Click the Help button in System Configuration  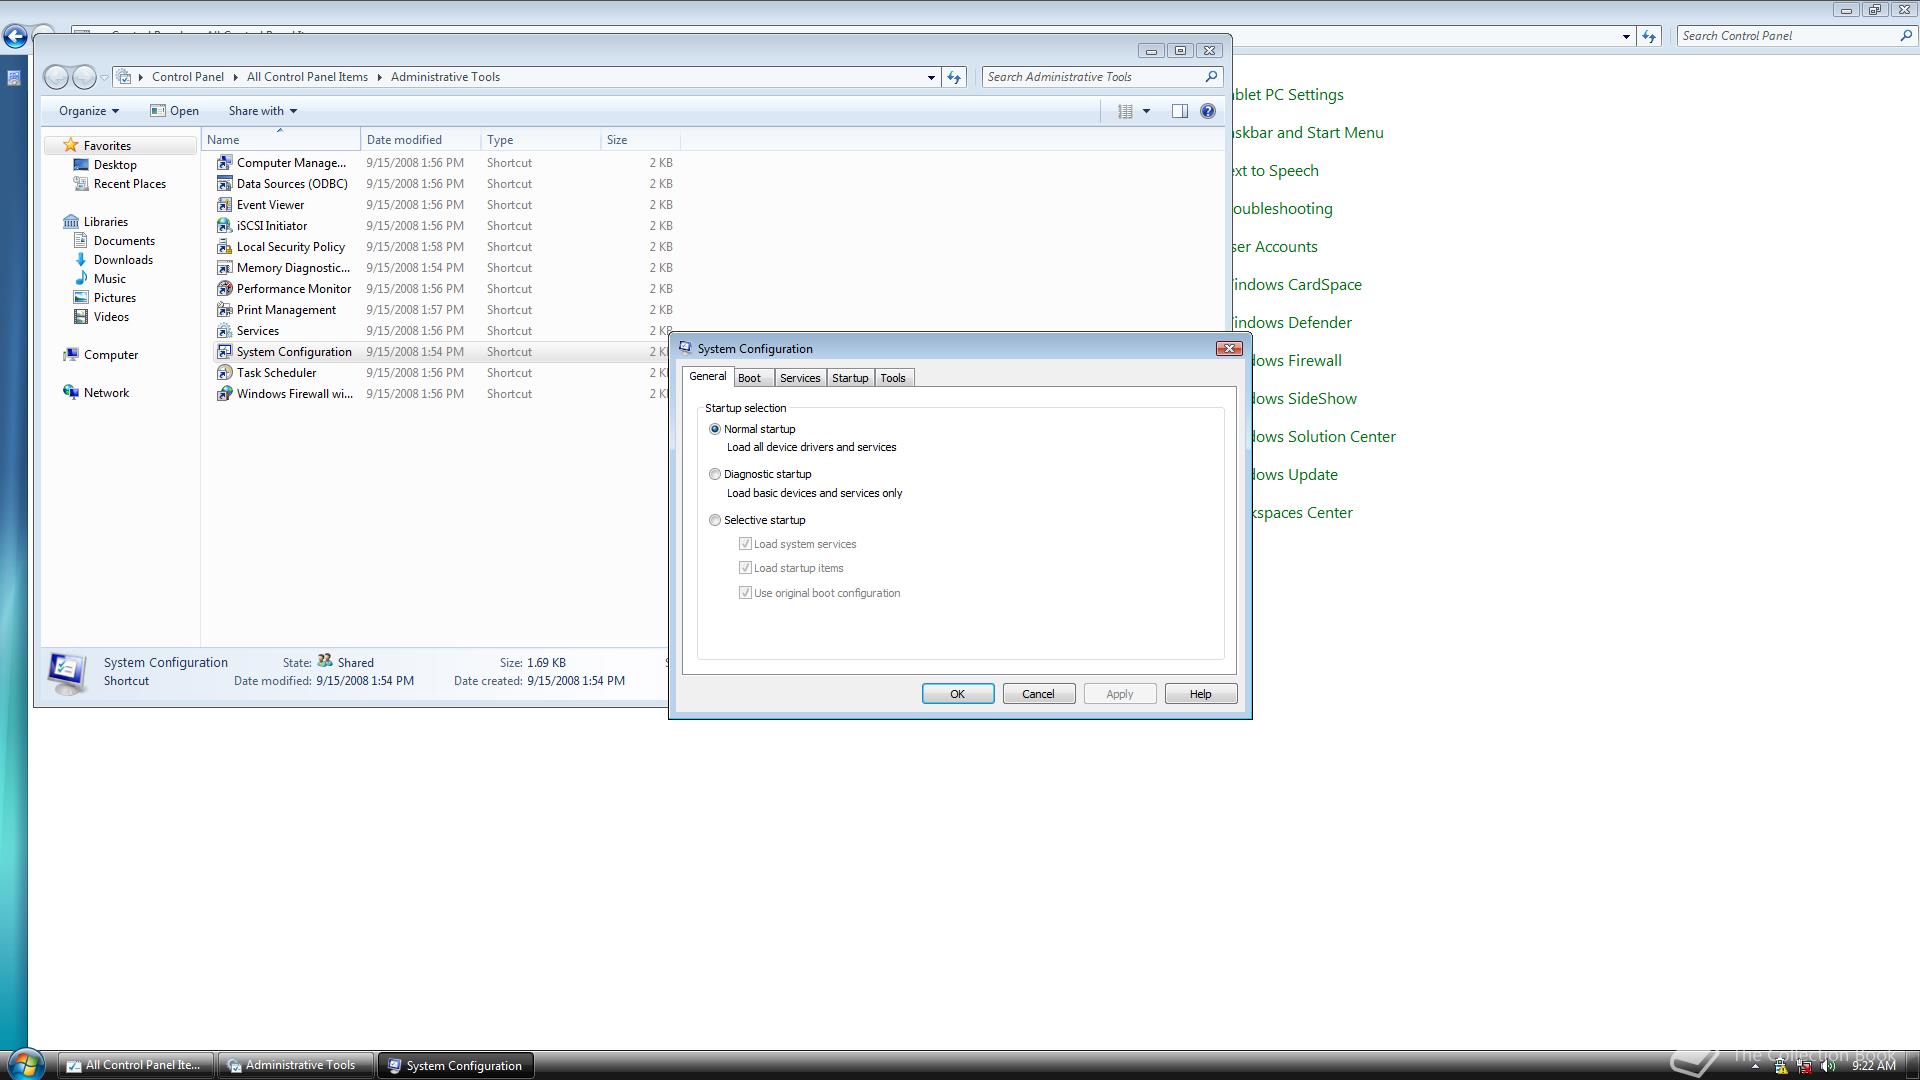pos(1201,694)
